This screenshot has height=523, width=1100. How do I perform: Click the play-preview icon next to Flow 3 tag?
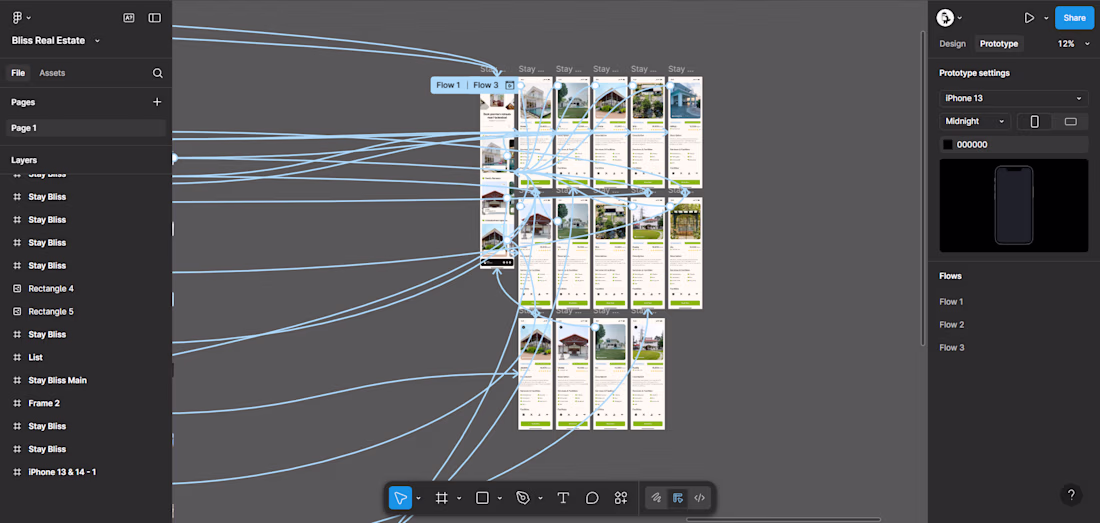tap(510, 86)
